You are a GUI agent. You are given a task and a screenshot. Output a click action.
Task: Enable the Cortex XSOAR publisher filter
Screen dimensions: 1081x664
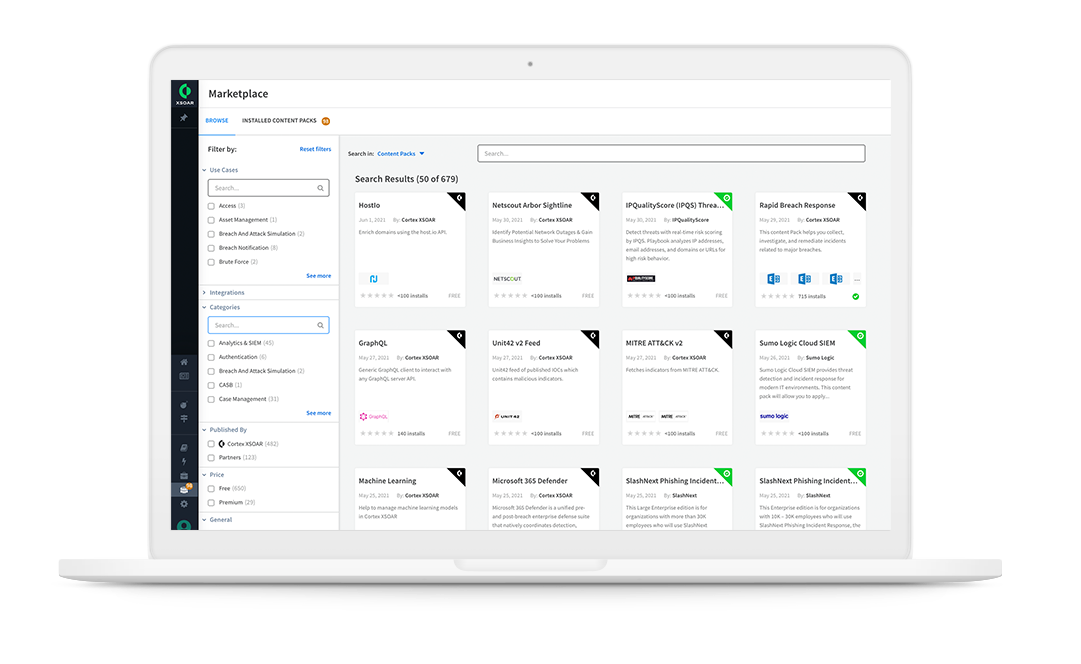(x=211, y=443)
